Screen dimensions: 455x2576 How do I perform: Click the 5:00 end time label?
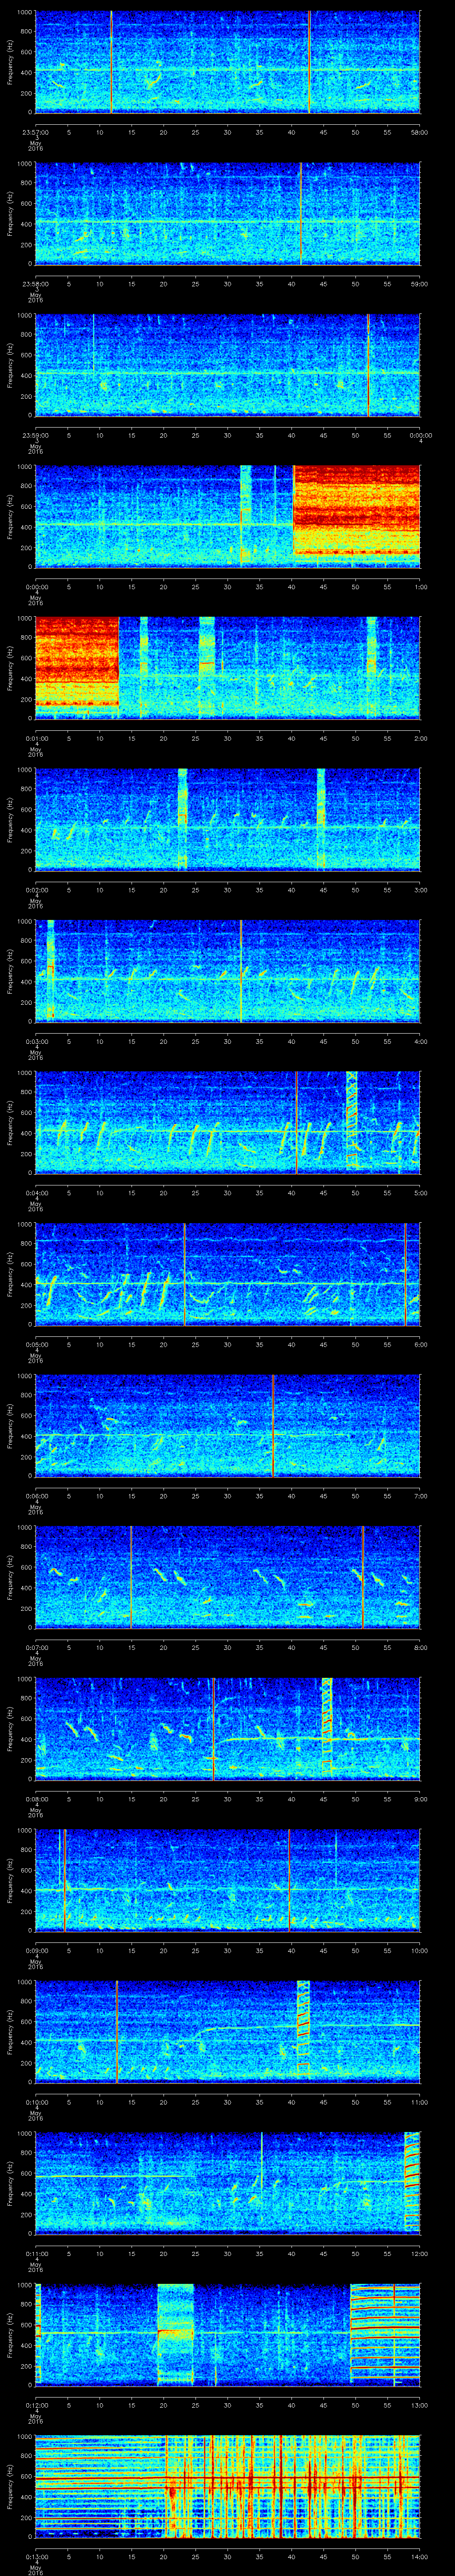420,1193
